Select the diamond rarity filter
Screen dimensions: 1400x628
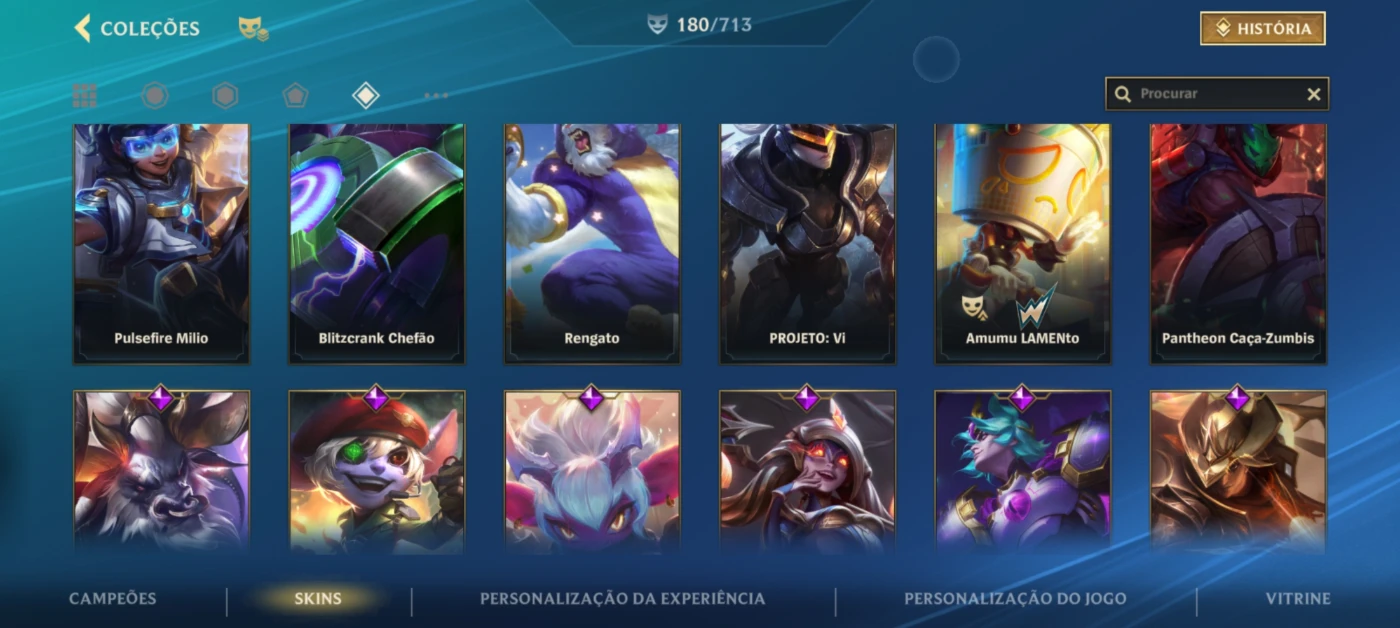[366, 95]
